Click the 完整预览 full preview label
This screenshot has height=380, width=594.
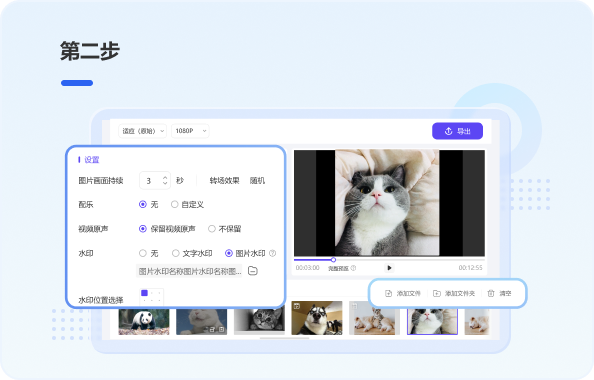click(338, 268)
